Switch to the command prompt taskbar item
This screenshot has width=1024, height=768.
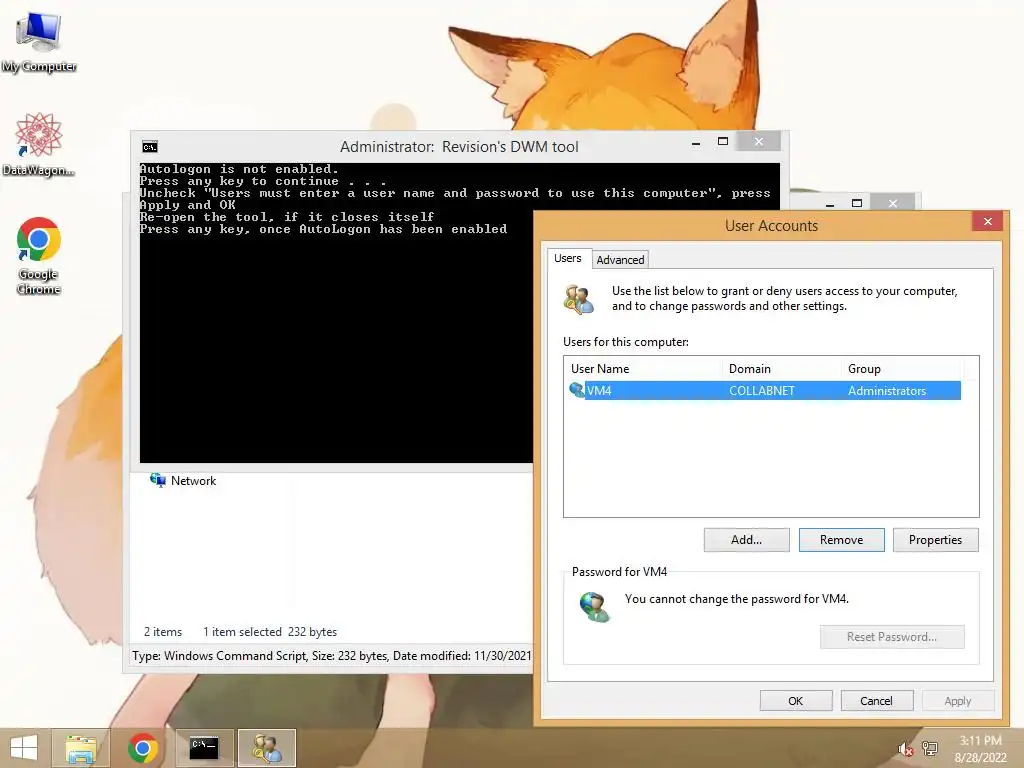(x=204, y=748)
